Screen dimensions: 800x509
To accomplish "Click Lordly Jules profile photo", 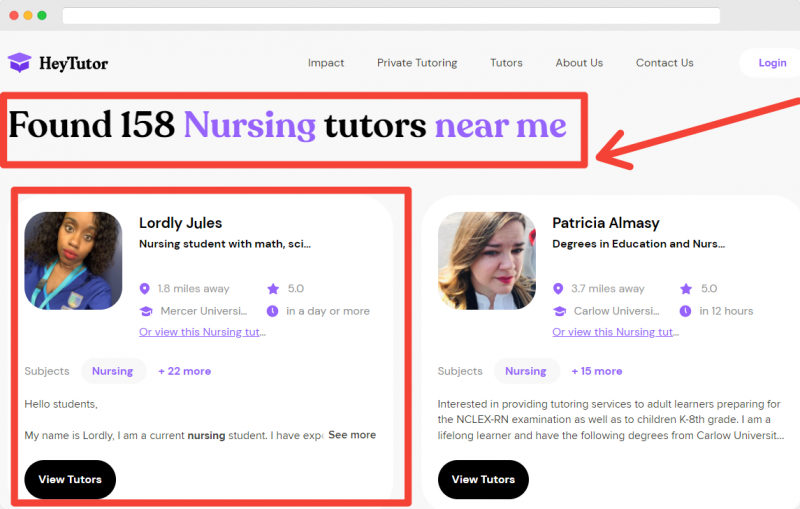I will click(73, 261).
